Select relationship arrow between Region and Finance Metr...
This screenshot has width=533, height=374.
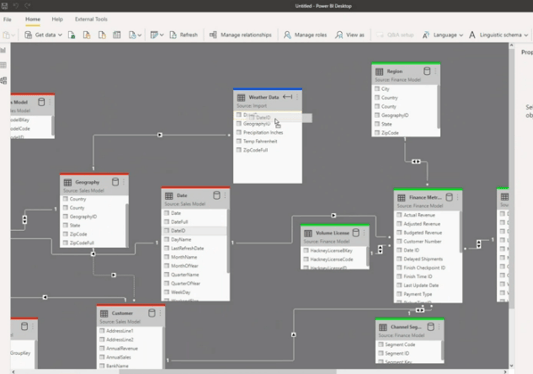pos(416,162)
